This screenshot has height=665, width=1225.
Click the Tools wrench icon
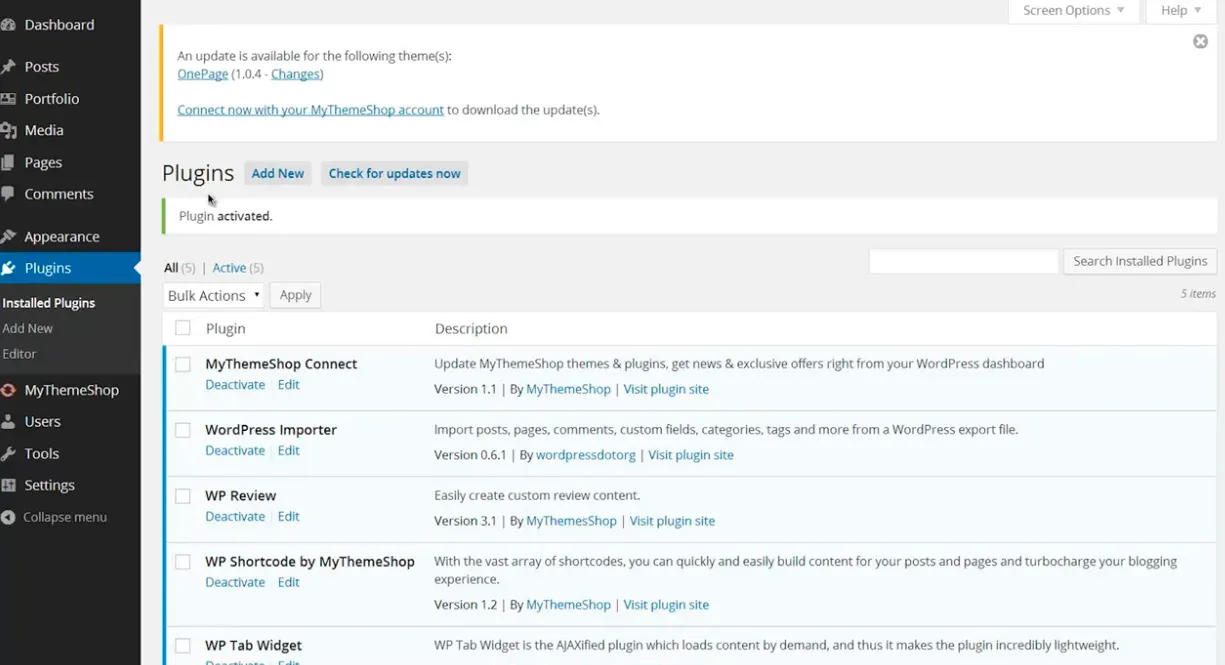tap(8, 454)
